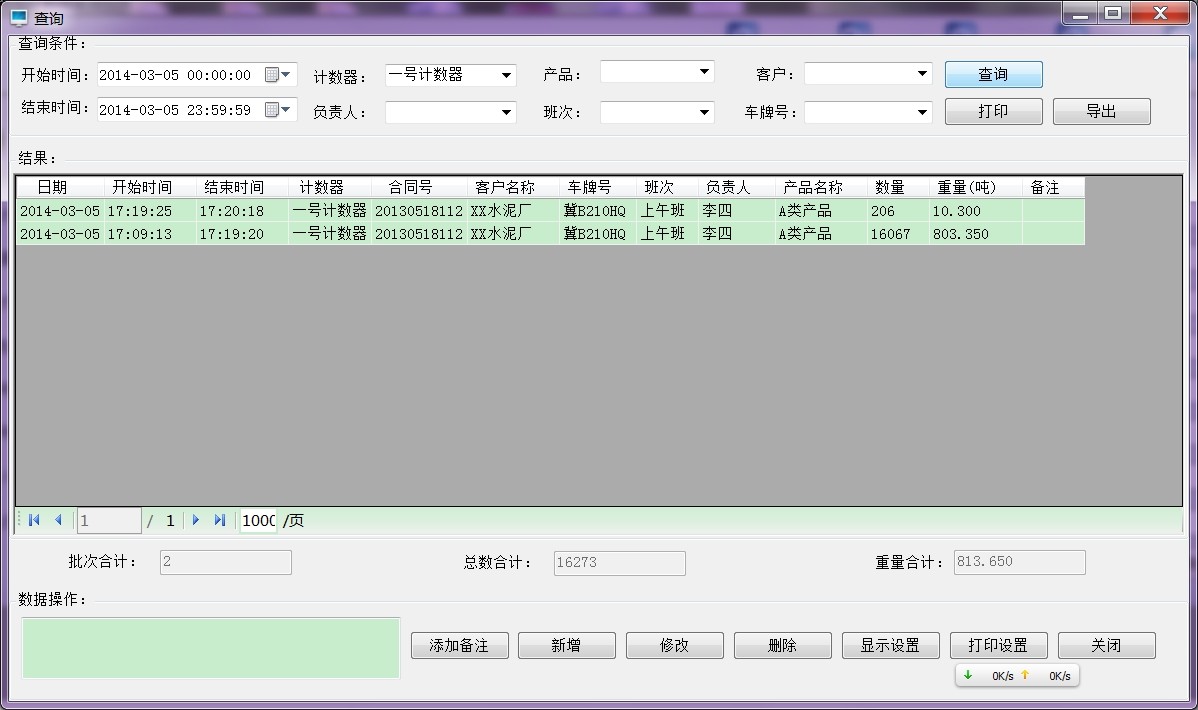Click weight cell 10.300

(976, 210)
